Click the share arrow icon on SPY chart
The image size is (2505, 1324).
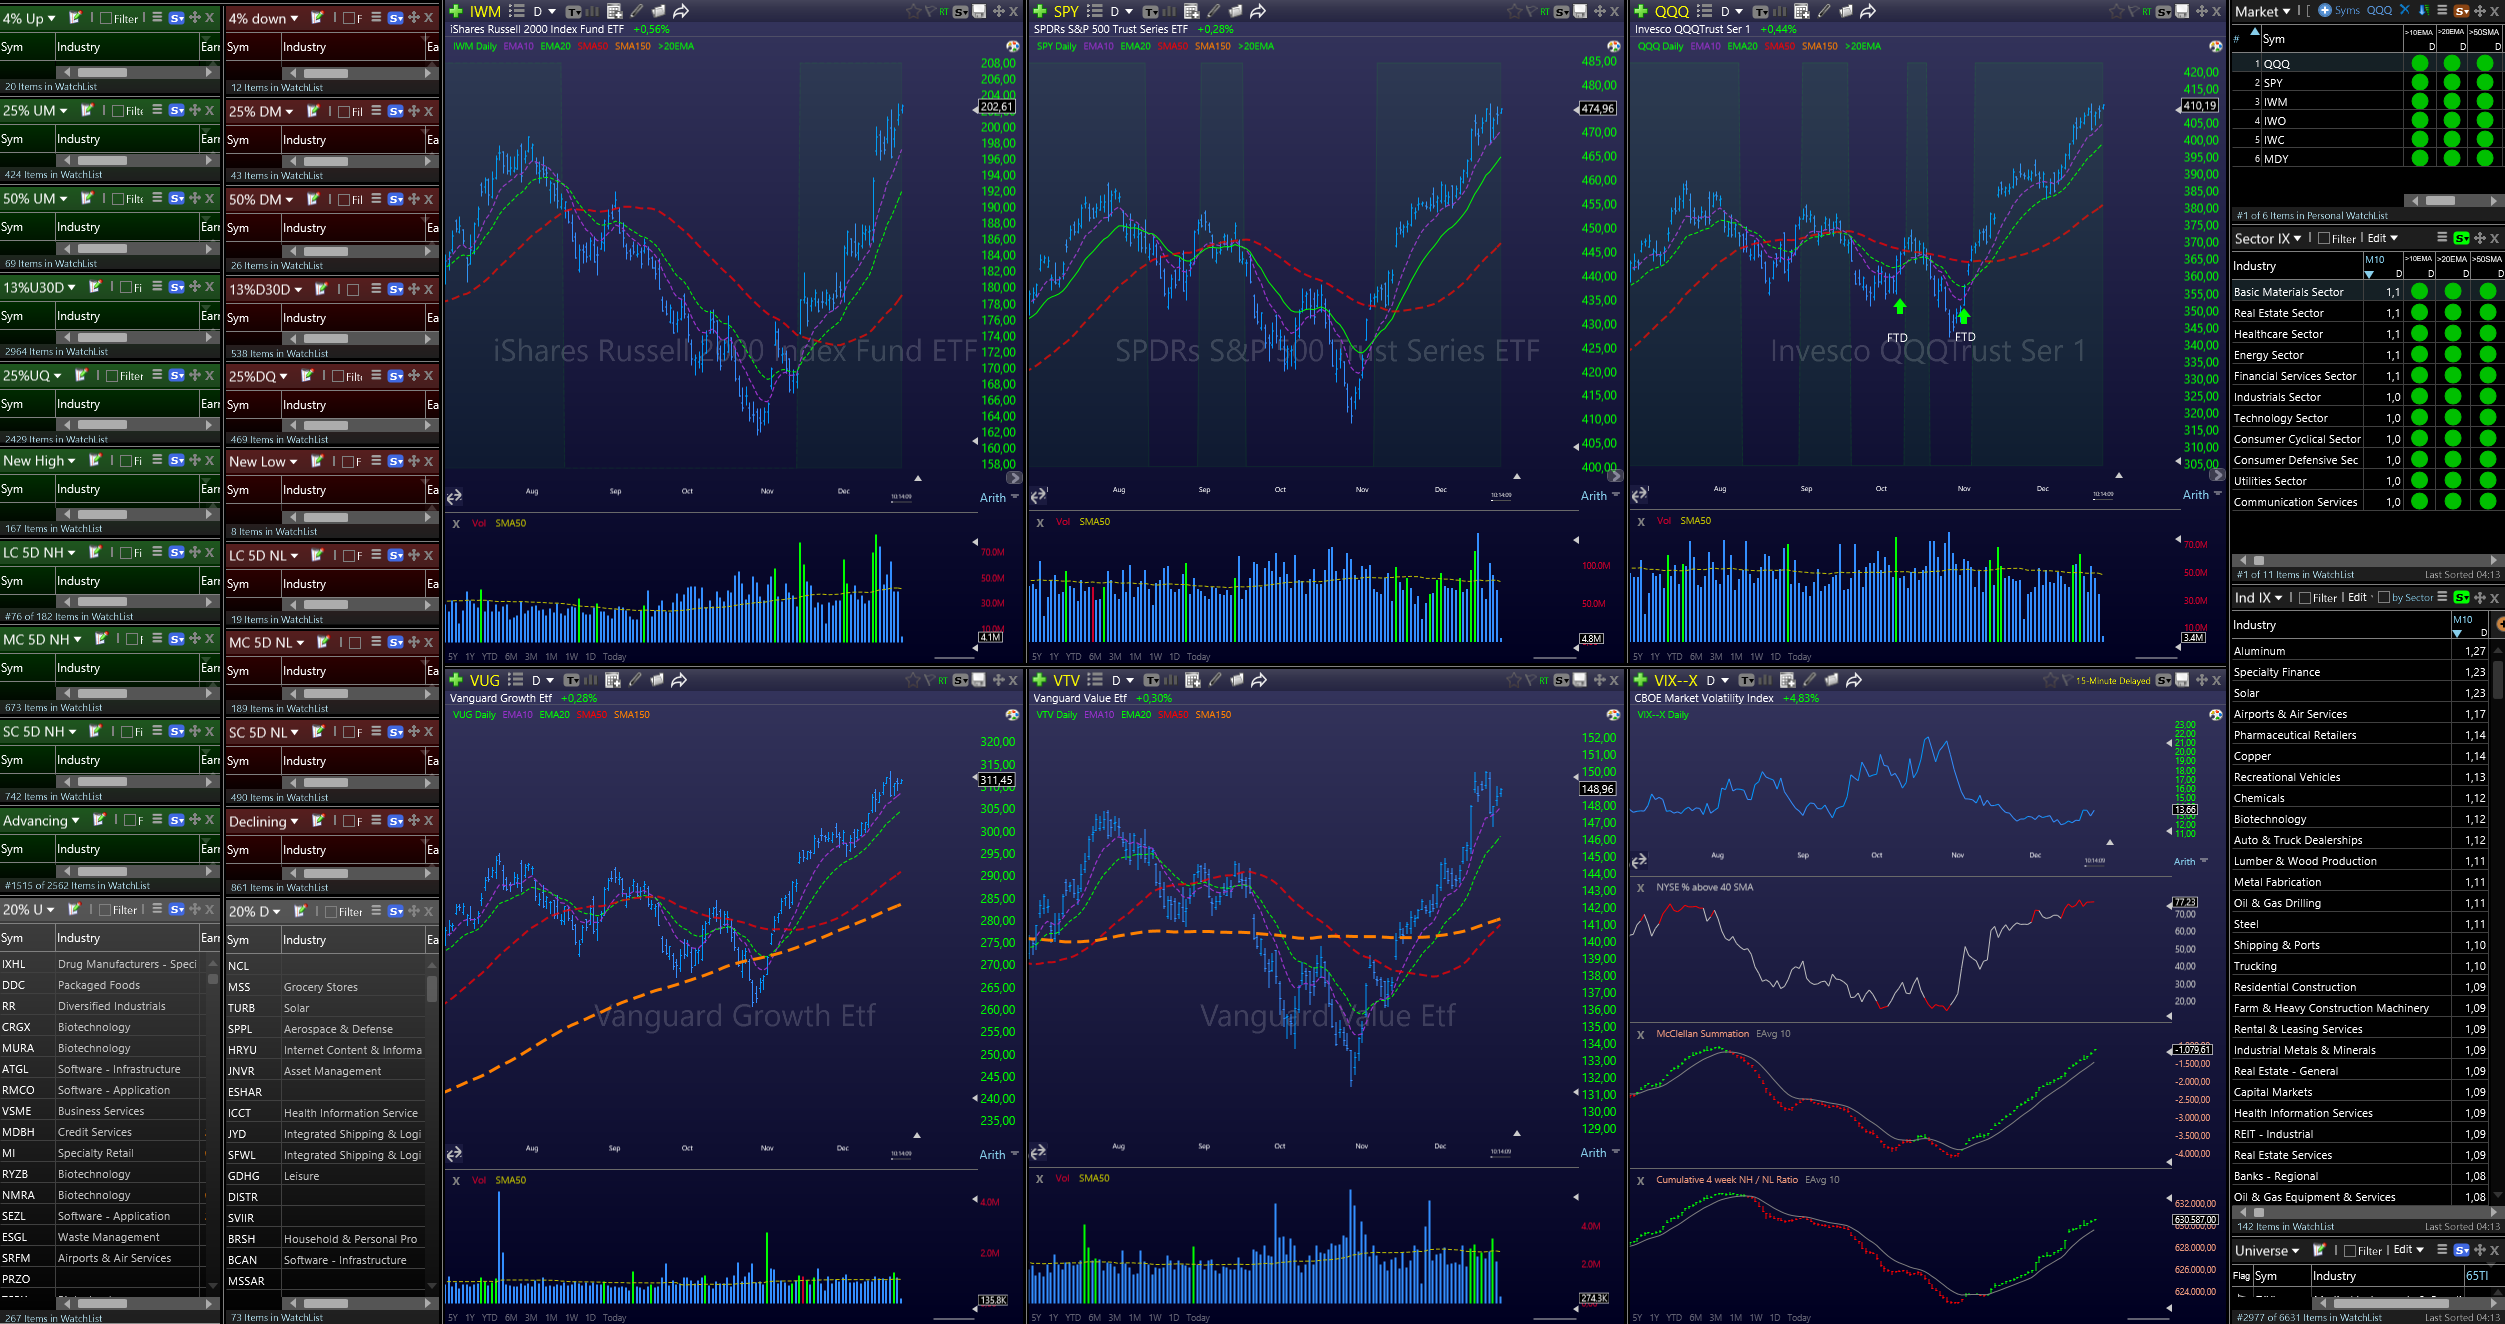point(1258,11)
